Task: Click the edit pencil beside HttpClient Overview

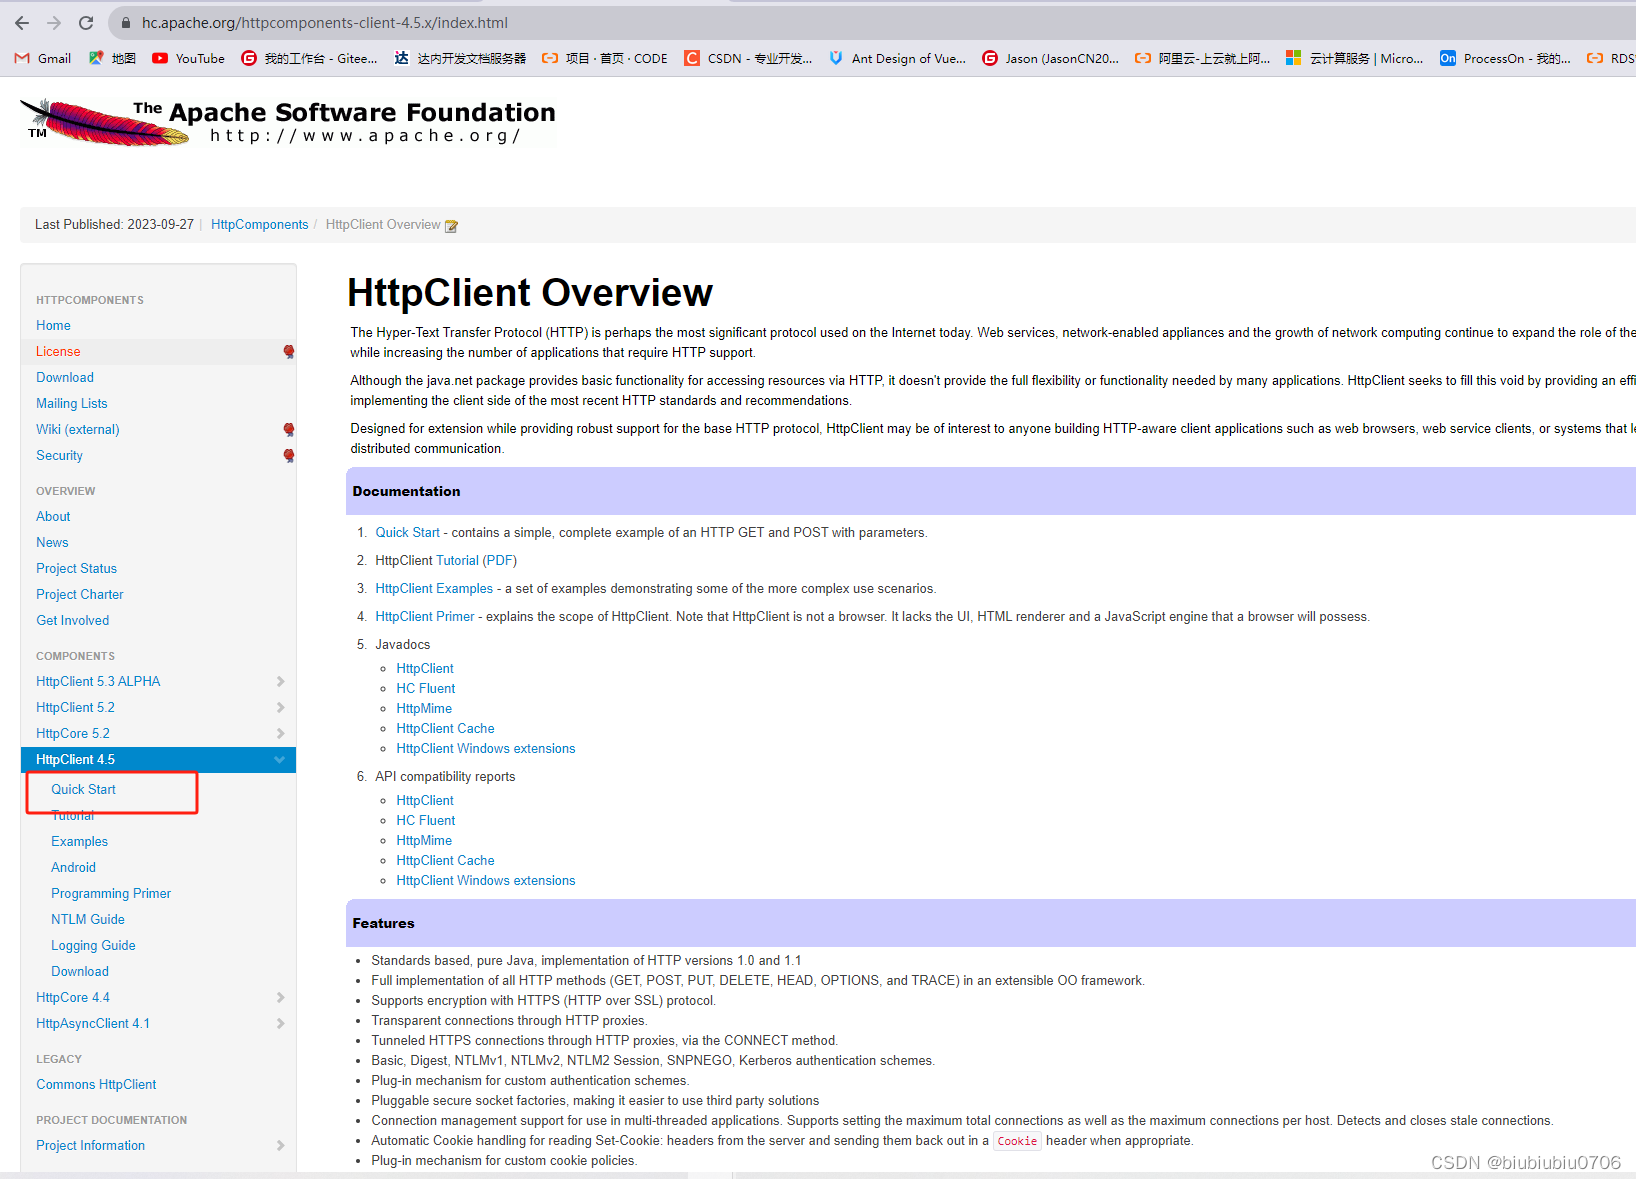Action: pyautogui.click(x=452, y=225)
